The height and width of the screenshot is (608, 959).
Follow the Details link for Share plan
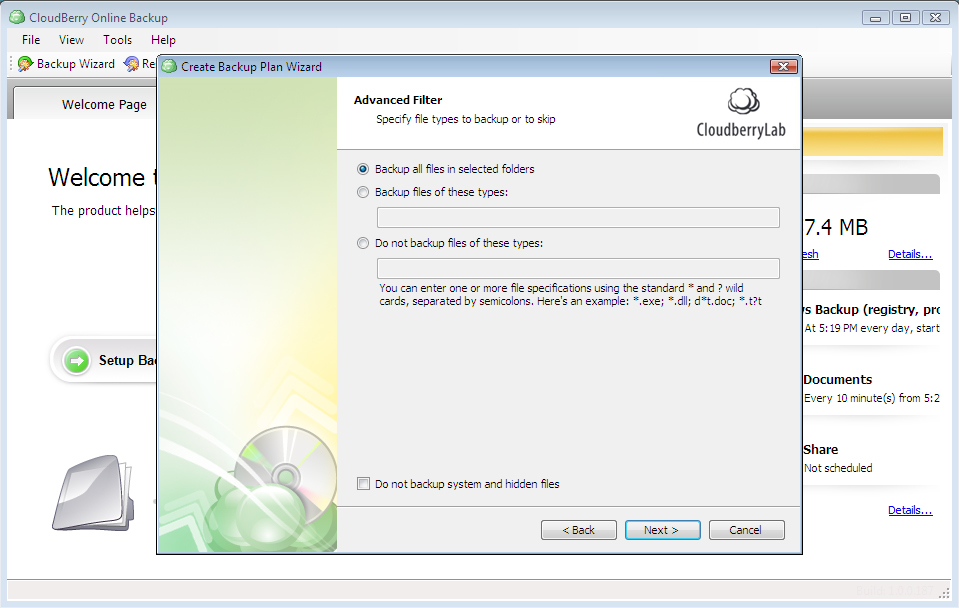tap(909, 510)
